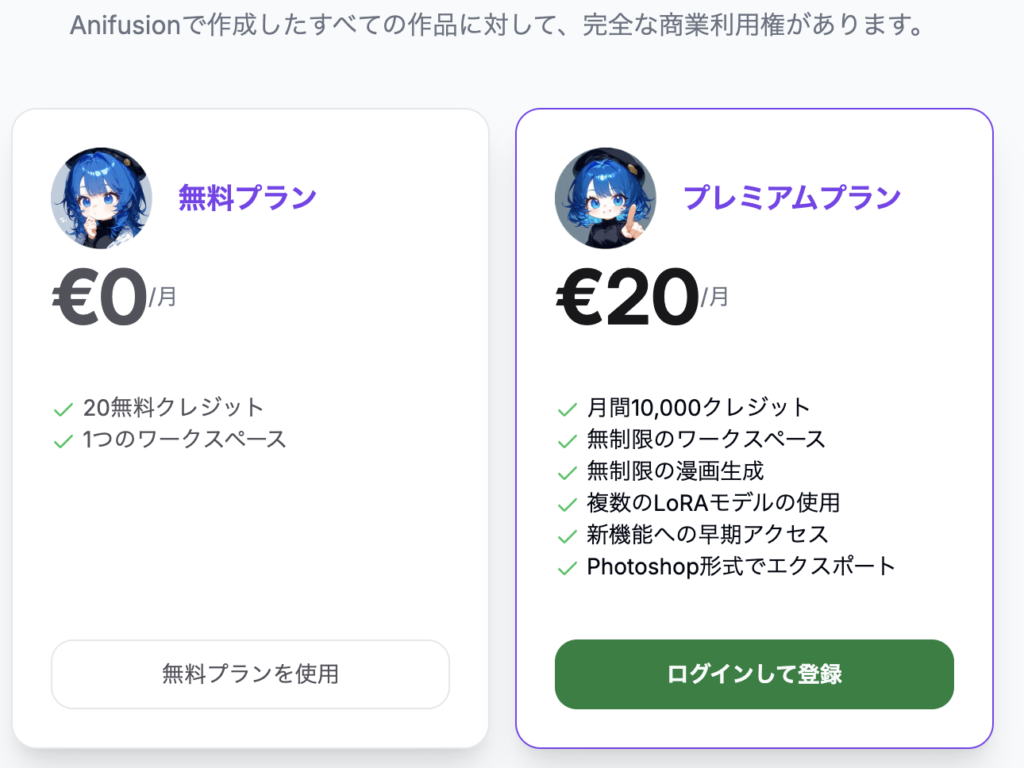Click the checkmark beside 月間10,000クレジット
This screenshot has width=1024, height=768.
pyautogui.click(x=568, y=409)
